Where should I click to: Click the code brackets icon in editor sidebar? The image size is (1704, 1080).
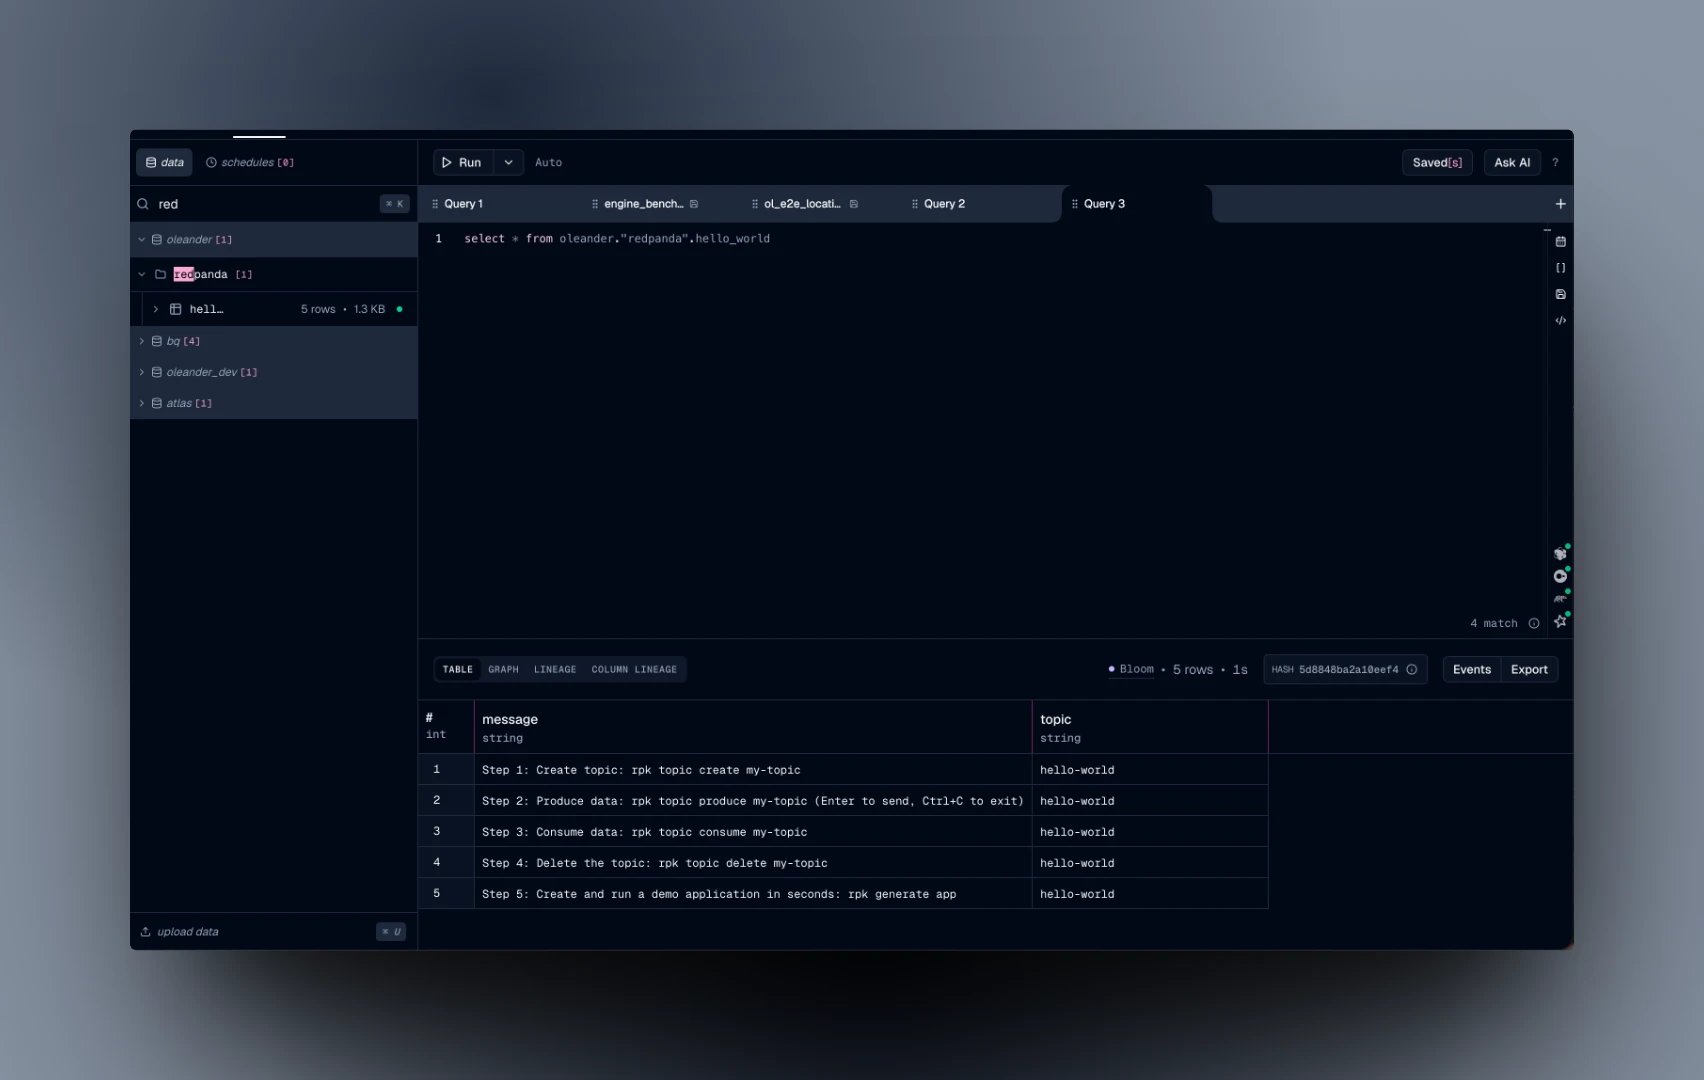click(x=1560, y=321)
